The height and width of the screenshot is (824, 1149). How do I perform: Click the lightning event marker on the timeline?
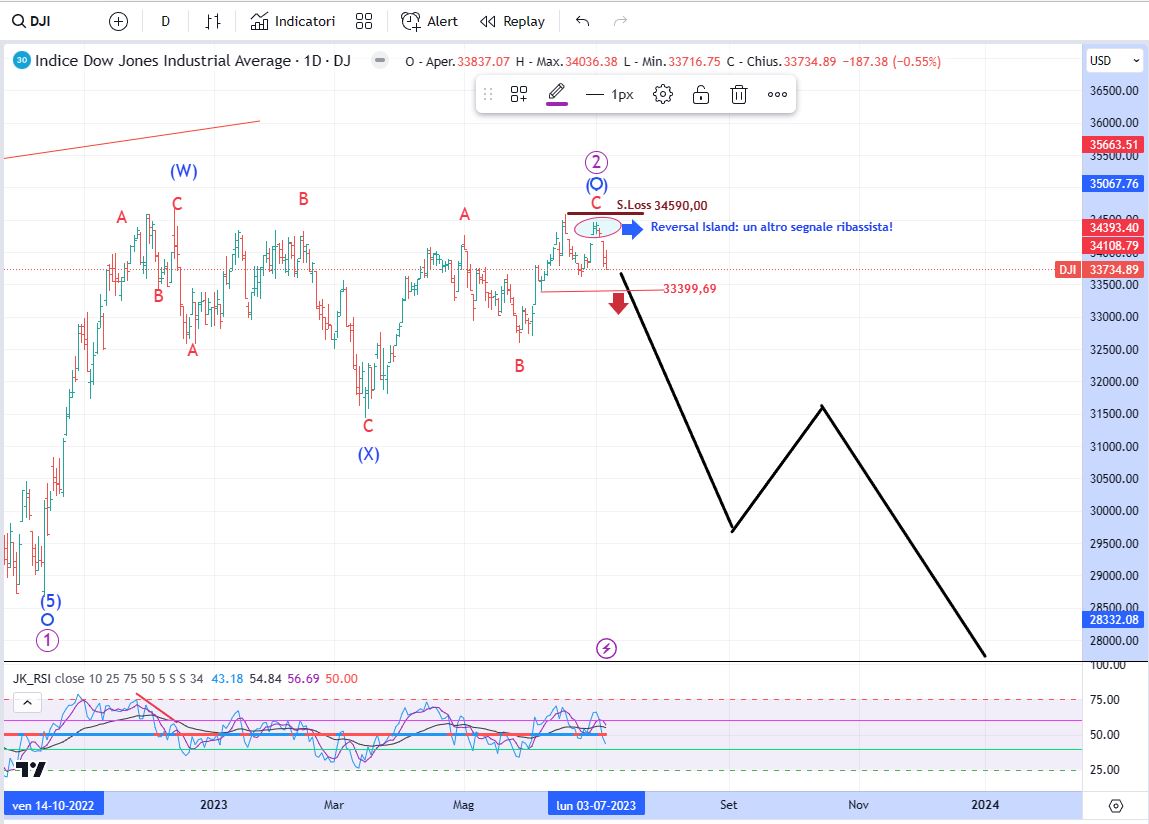pyautogui.click(x=606, y=648)
